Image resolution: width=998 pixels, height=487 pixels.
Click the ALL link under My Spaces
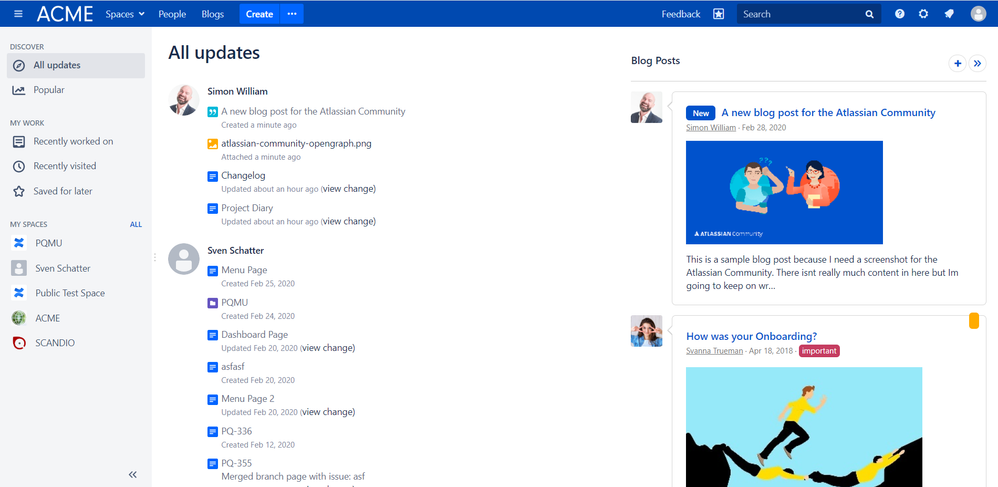[136, 225]
